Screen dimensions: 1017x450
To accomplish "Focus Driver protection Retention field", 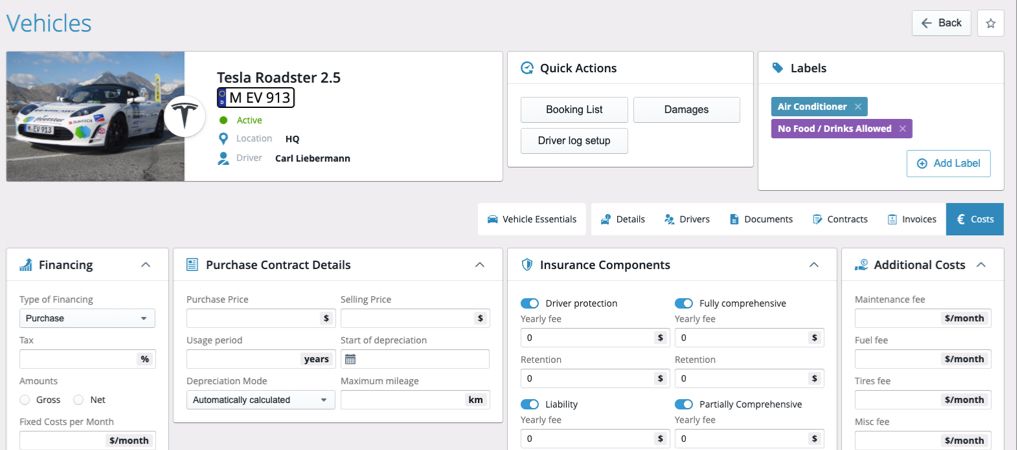I will click(595, 379).
